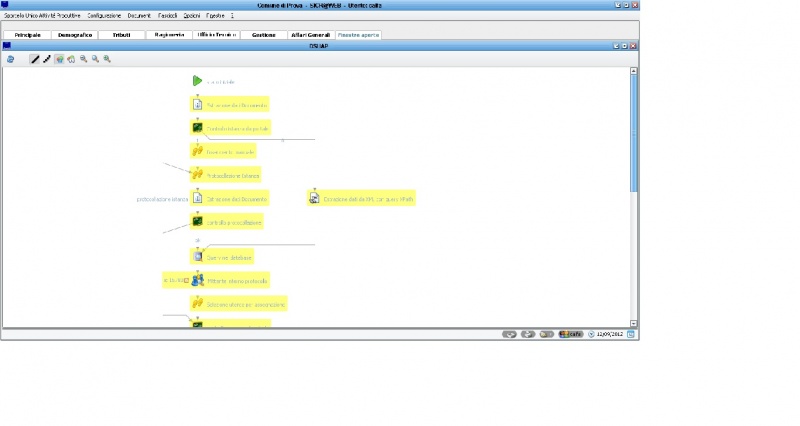
Task: Select the solid line drawing tool
Action: 35,59
